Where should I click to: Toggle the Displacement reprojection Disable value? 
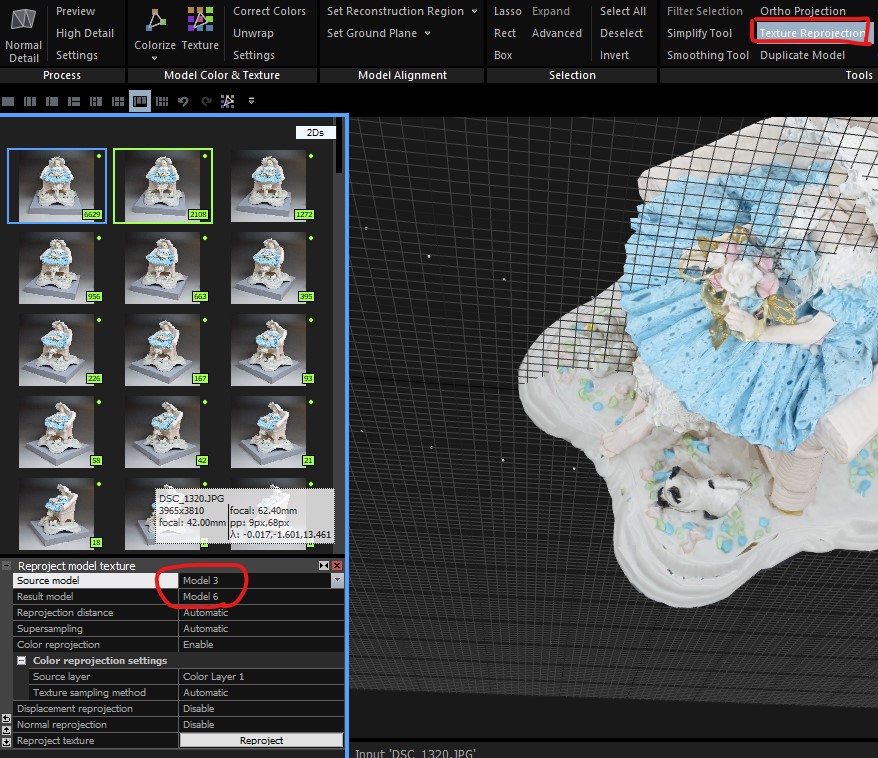tap(260, 709)
